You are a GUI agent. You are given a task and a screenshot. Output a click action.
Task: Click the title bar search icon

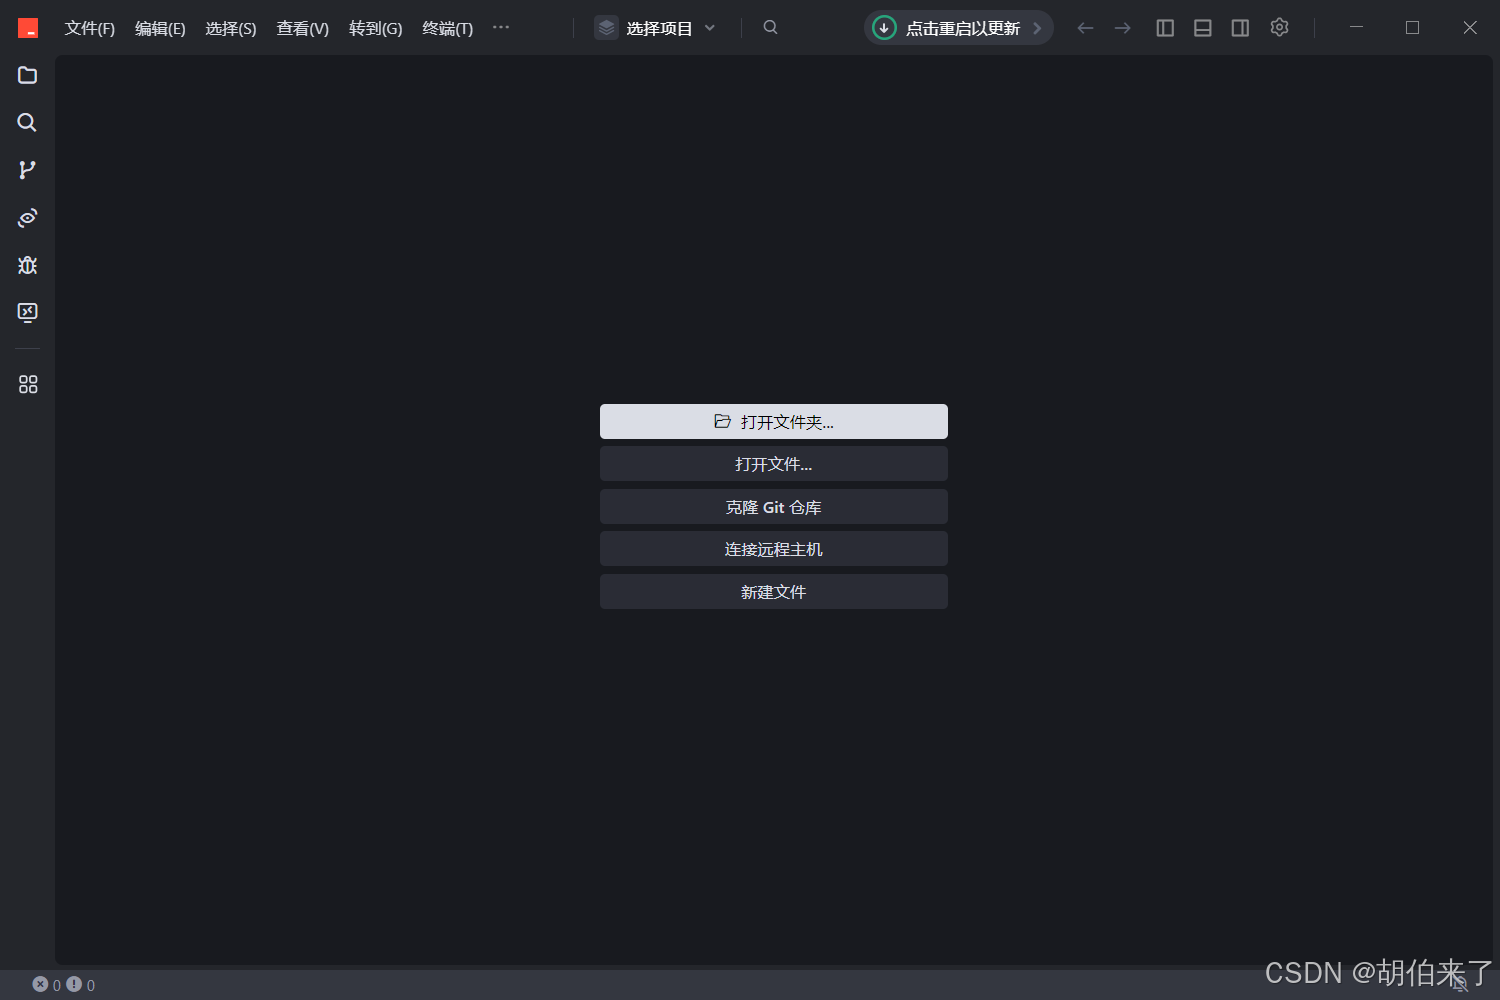pos(770,27)
